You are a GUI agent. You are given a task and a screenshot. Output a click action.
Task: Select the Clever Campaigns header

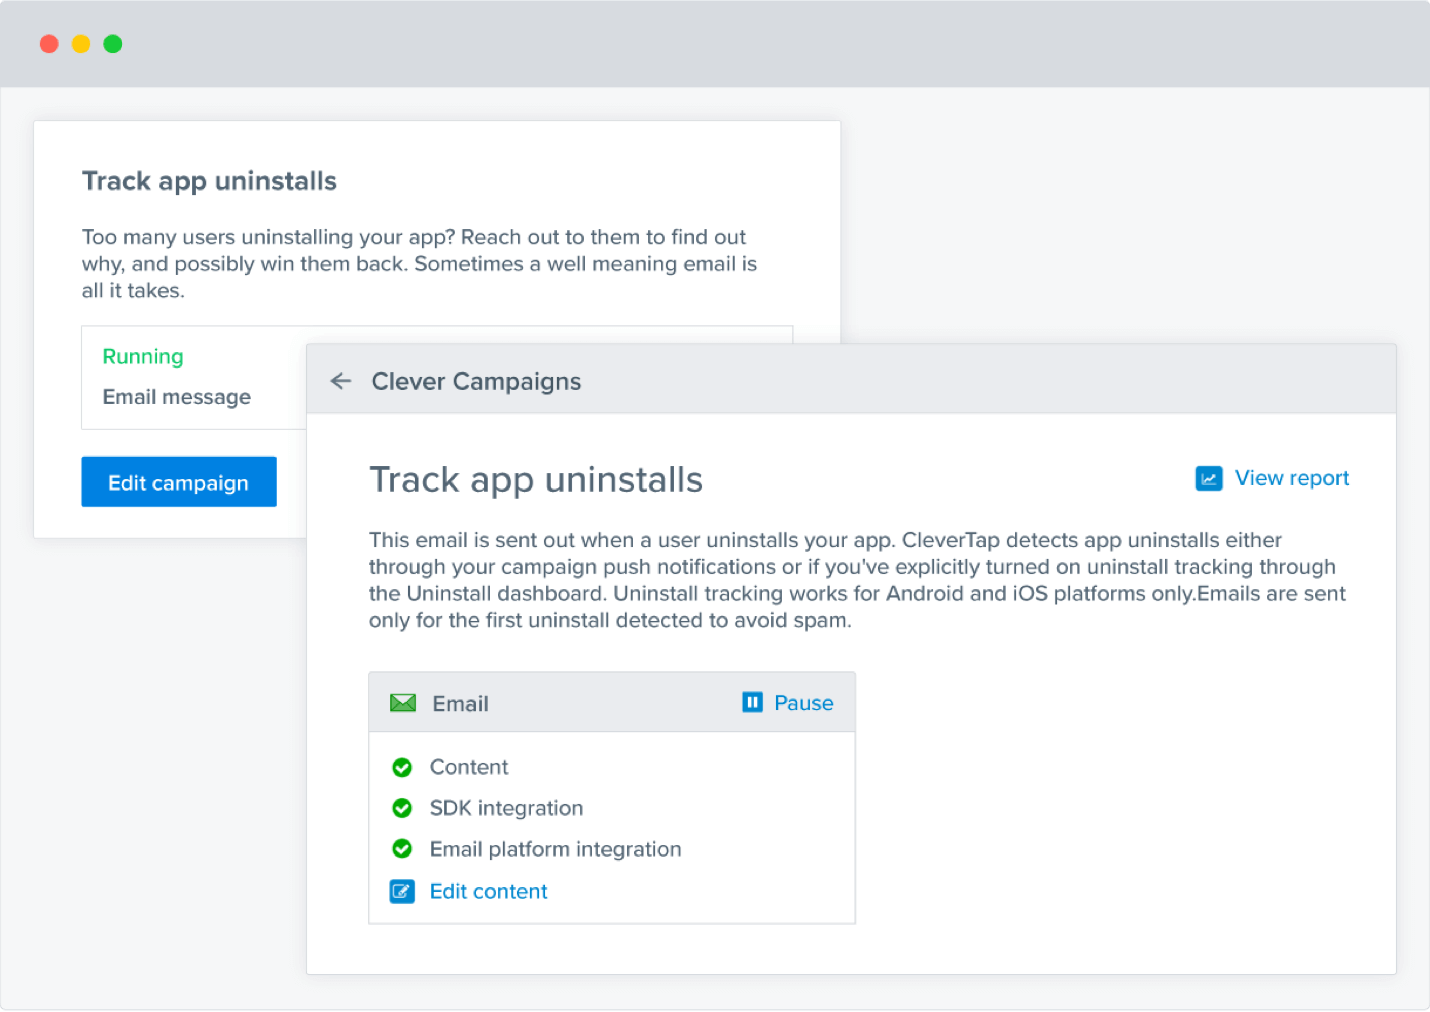click(x=477, y=381)
